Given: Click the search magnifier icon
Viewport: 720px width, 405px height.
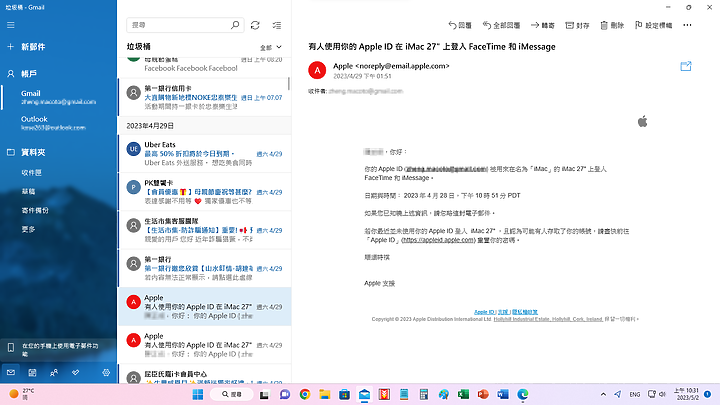Looking at the screenshot, I should point(235,25).
